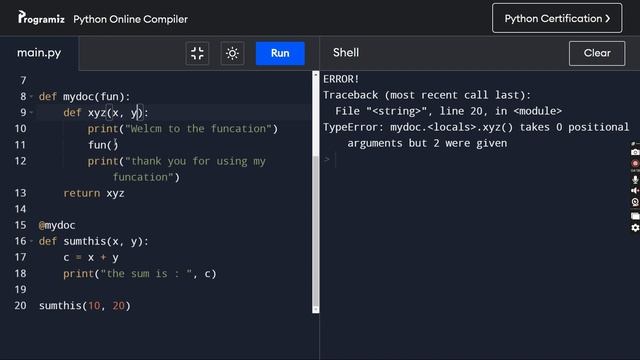Screen dimensions: 640x360
Task: Fold the xyz function at line 9
Action: click(31, 112)
